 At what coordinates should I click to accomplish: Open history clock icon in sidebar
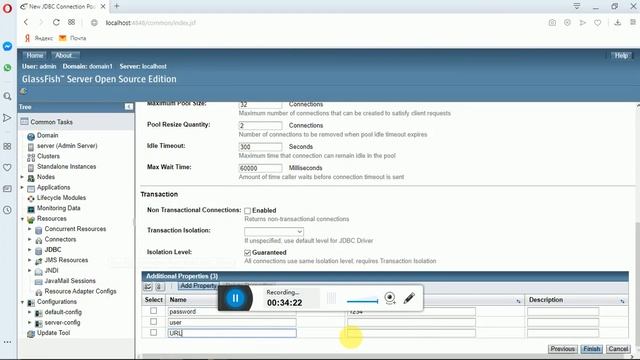point(7,210)
